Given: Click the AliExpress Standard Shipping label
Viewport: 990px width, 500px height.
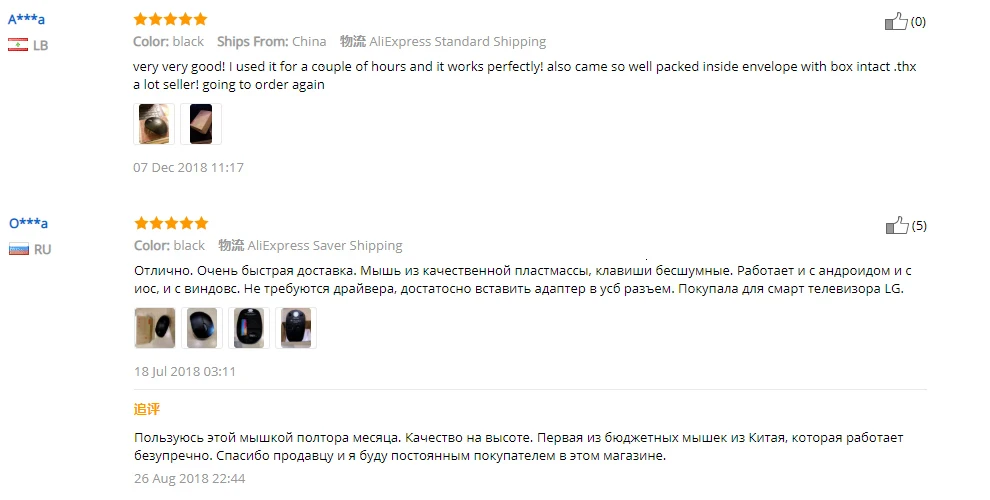Looking at the screenshot, I should pos(458,42).
